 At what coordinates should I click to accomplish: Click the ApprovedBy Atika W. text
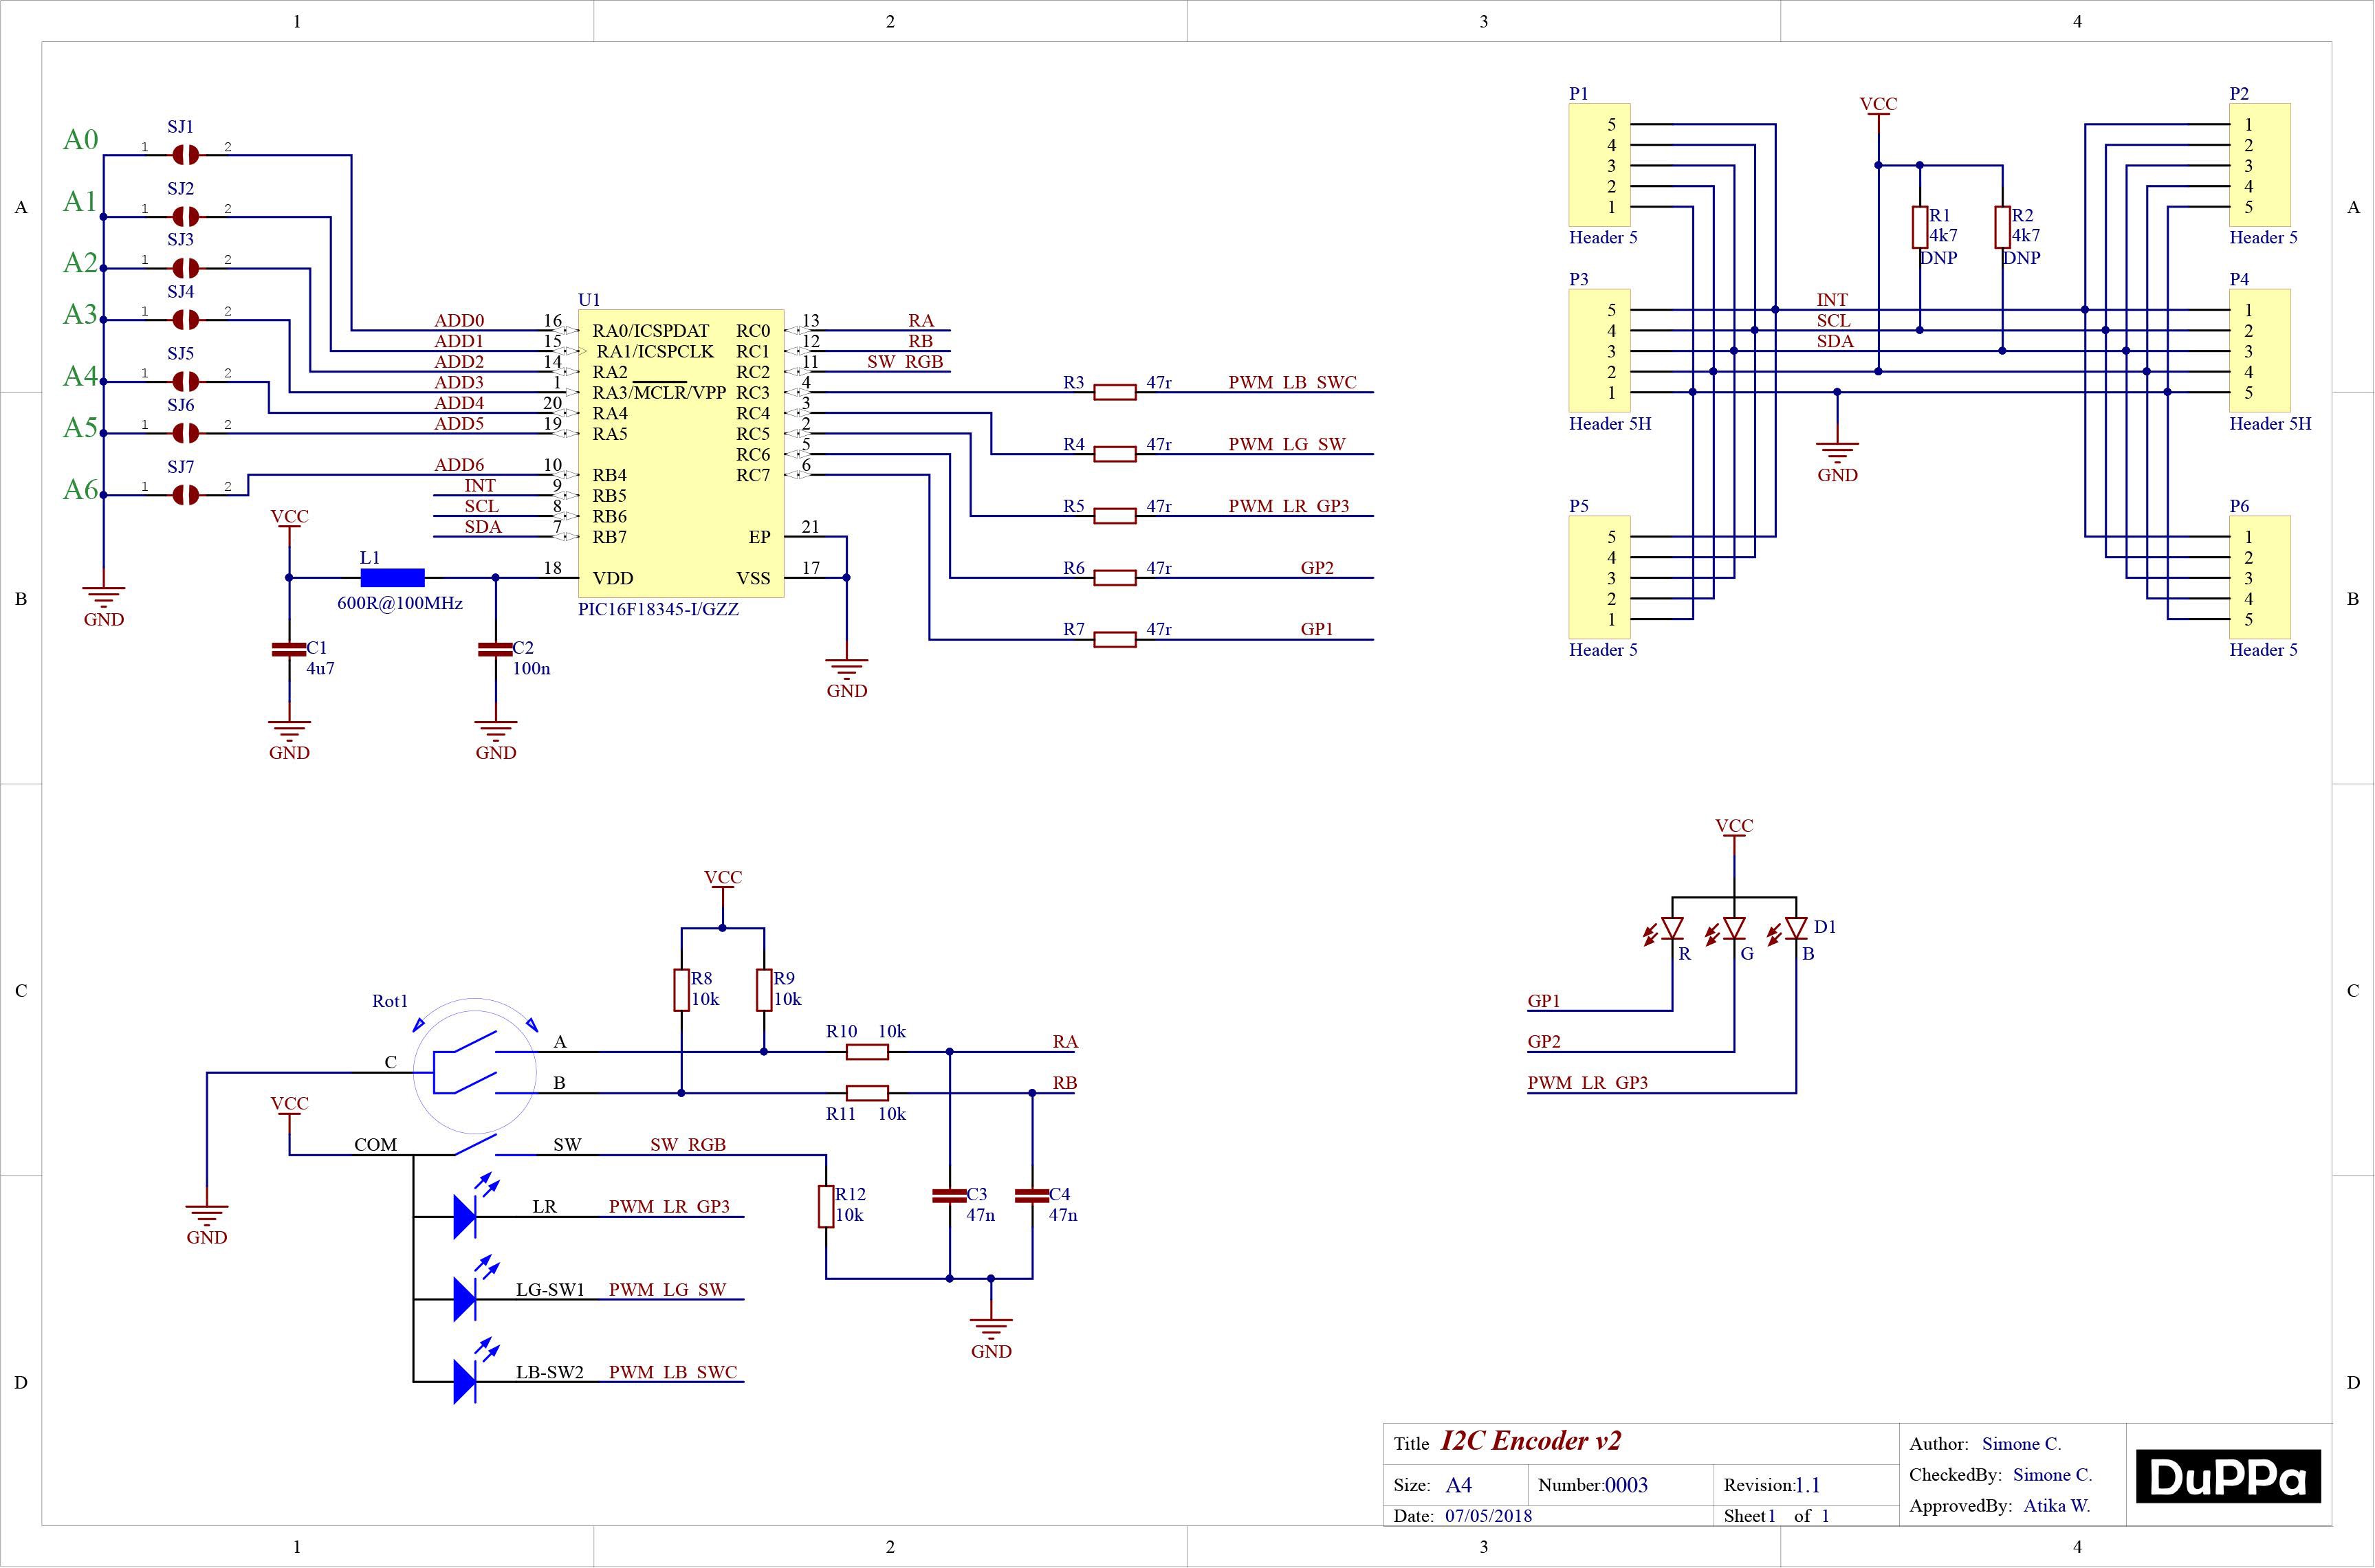2000,1506
